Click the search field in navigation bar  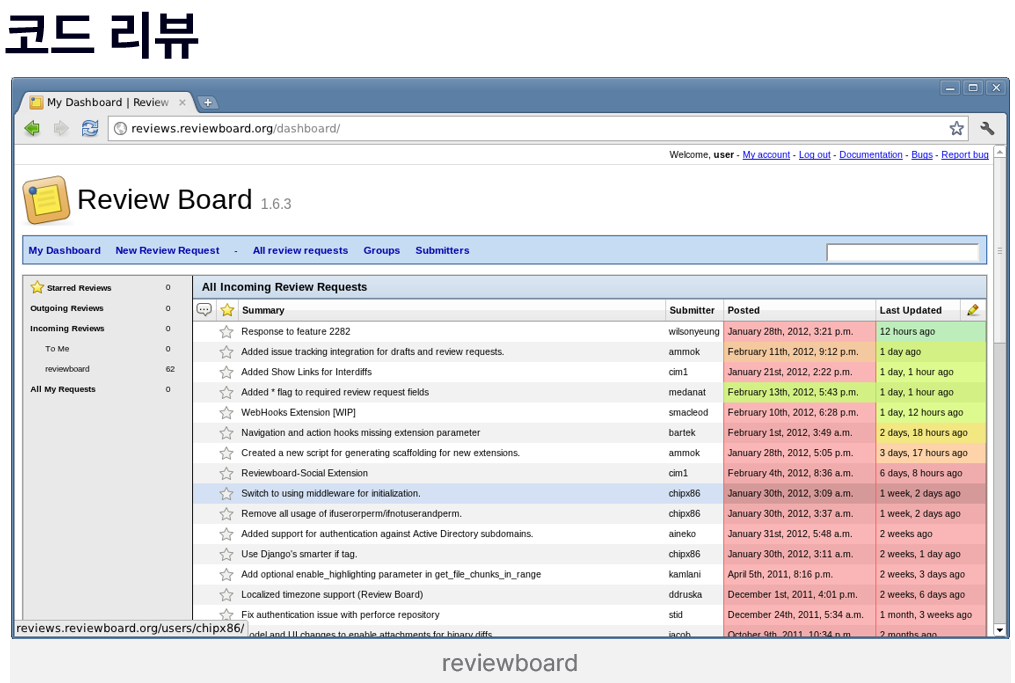click(x=902, y=252)
